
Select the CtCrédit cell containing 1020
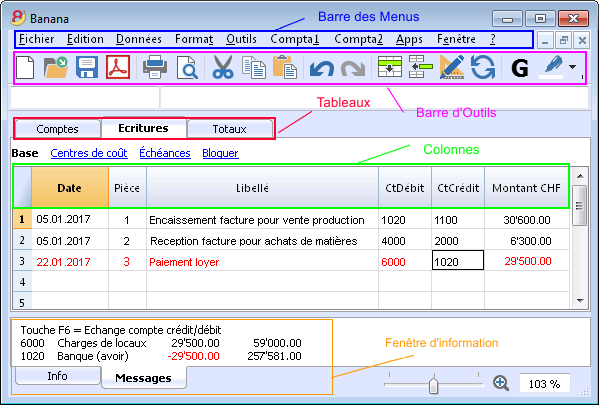(x=458, y=261)
